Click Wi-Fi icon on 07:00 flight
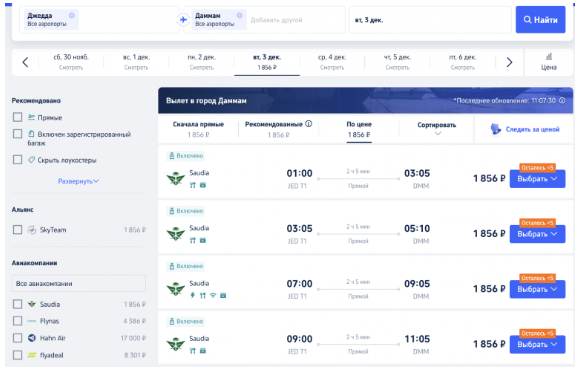 click(213, 295)
